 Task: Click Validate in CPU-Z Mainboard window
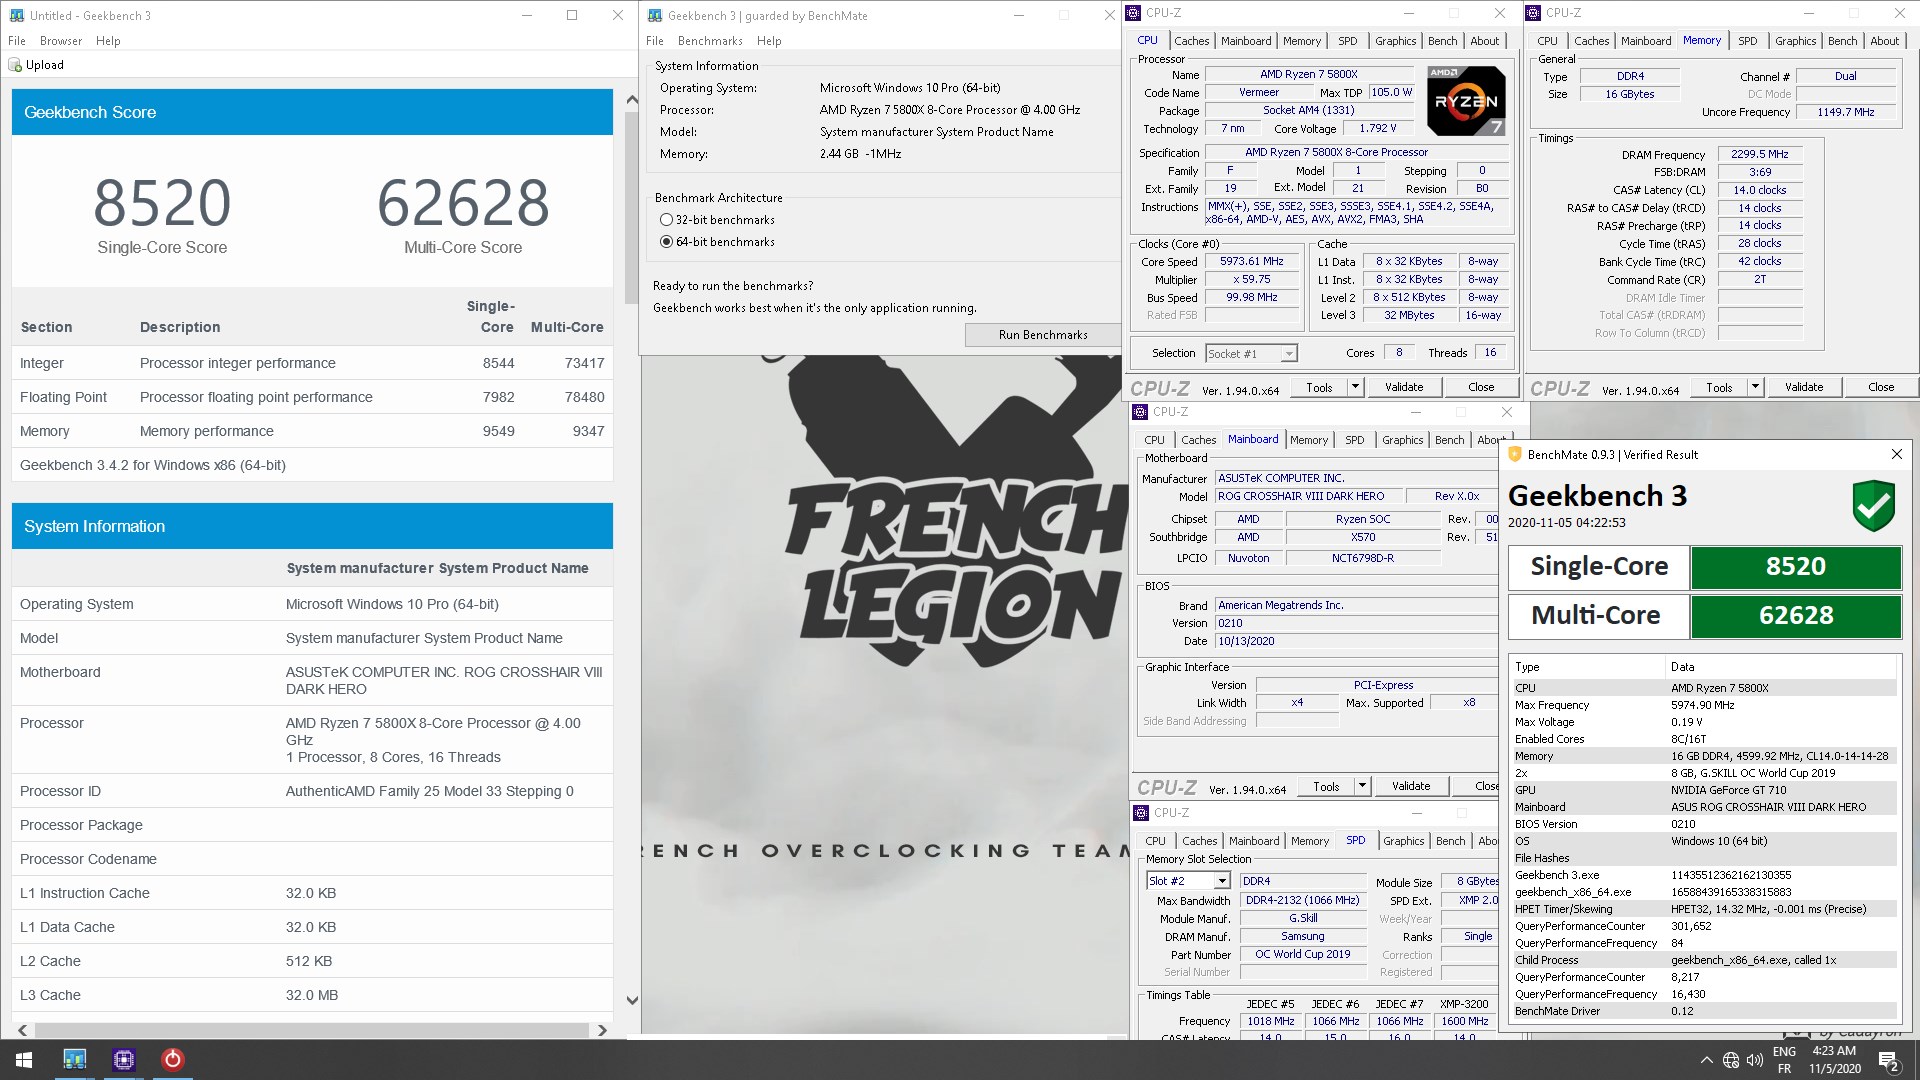coord(1410,786)
